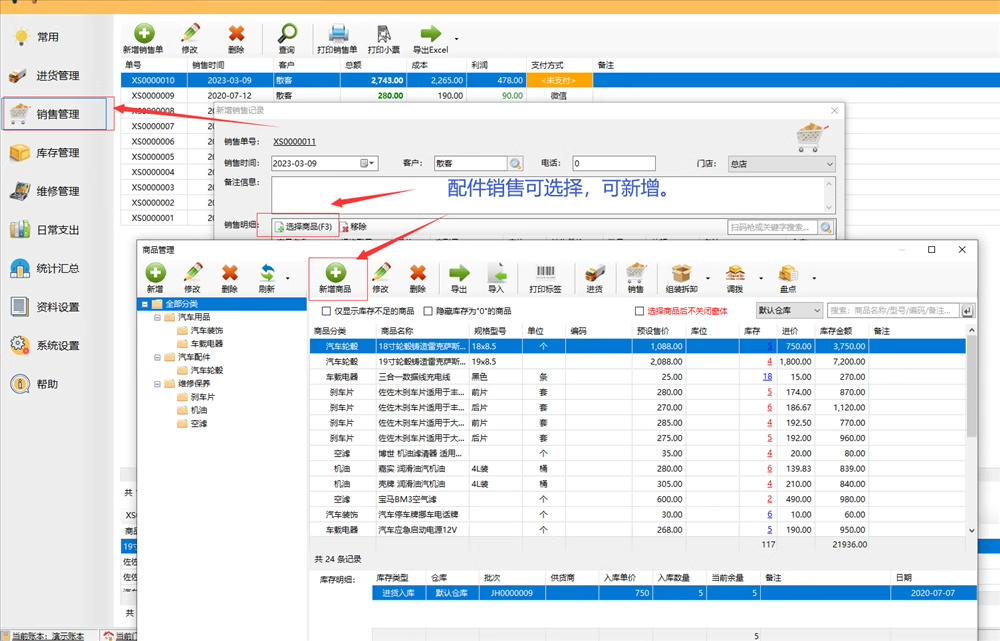Open the 门店 总店 dropdown

click(781, 164)
